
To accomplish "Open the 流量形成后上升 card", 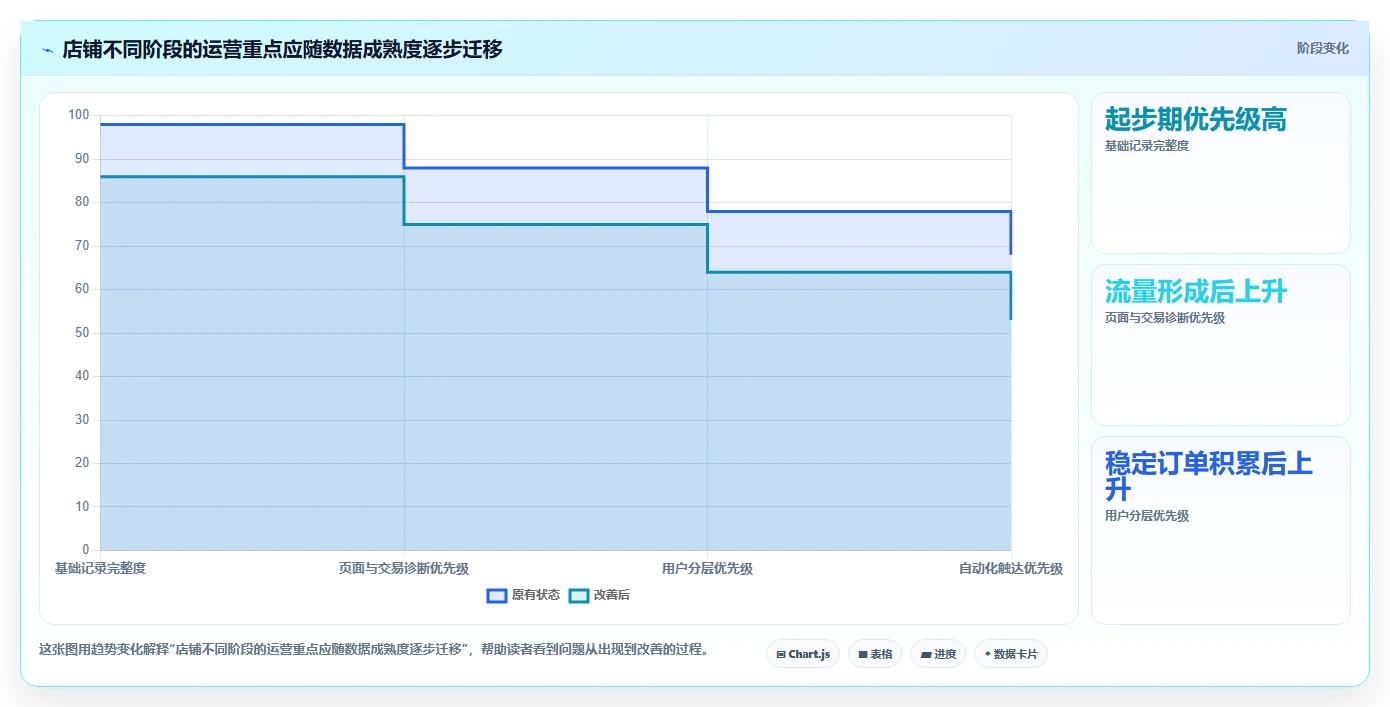I will [1221, 345].
